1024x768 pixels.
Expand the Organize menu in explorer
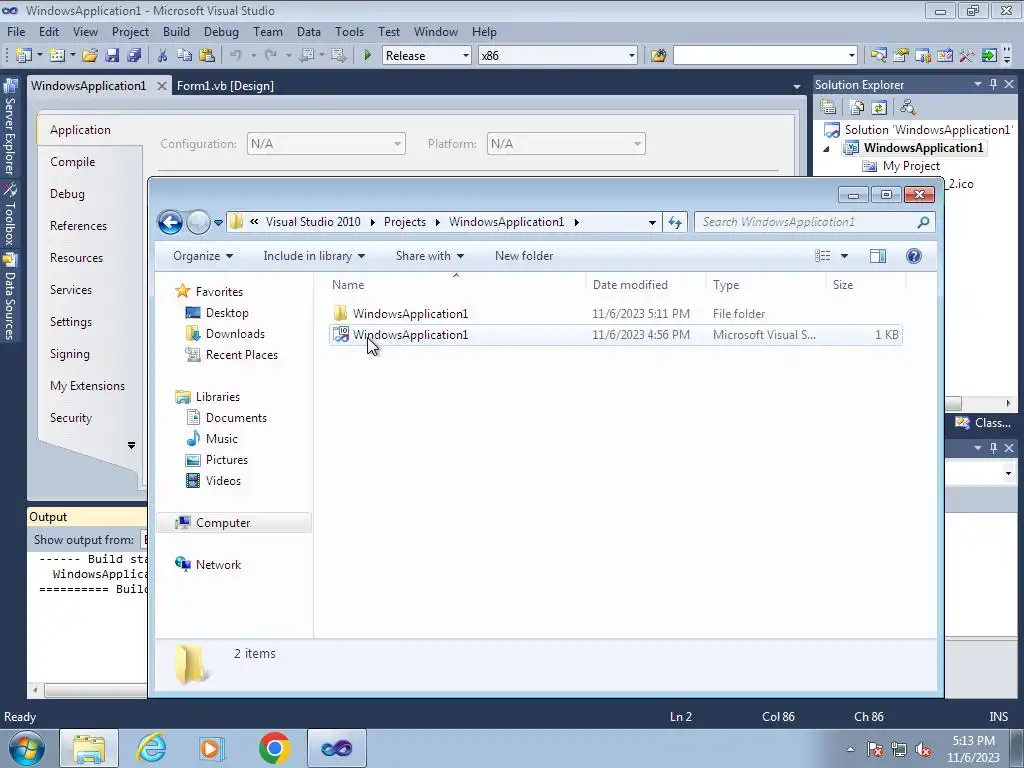tap(203, 256)
